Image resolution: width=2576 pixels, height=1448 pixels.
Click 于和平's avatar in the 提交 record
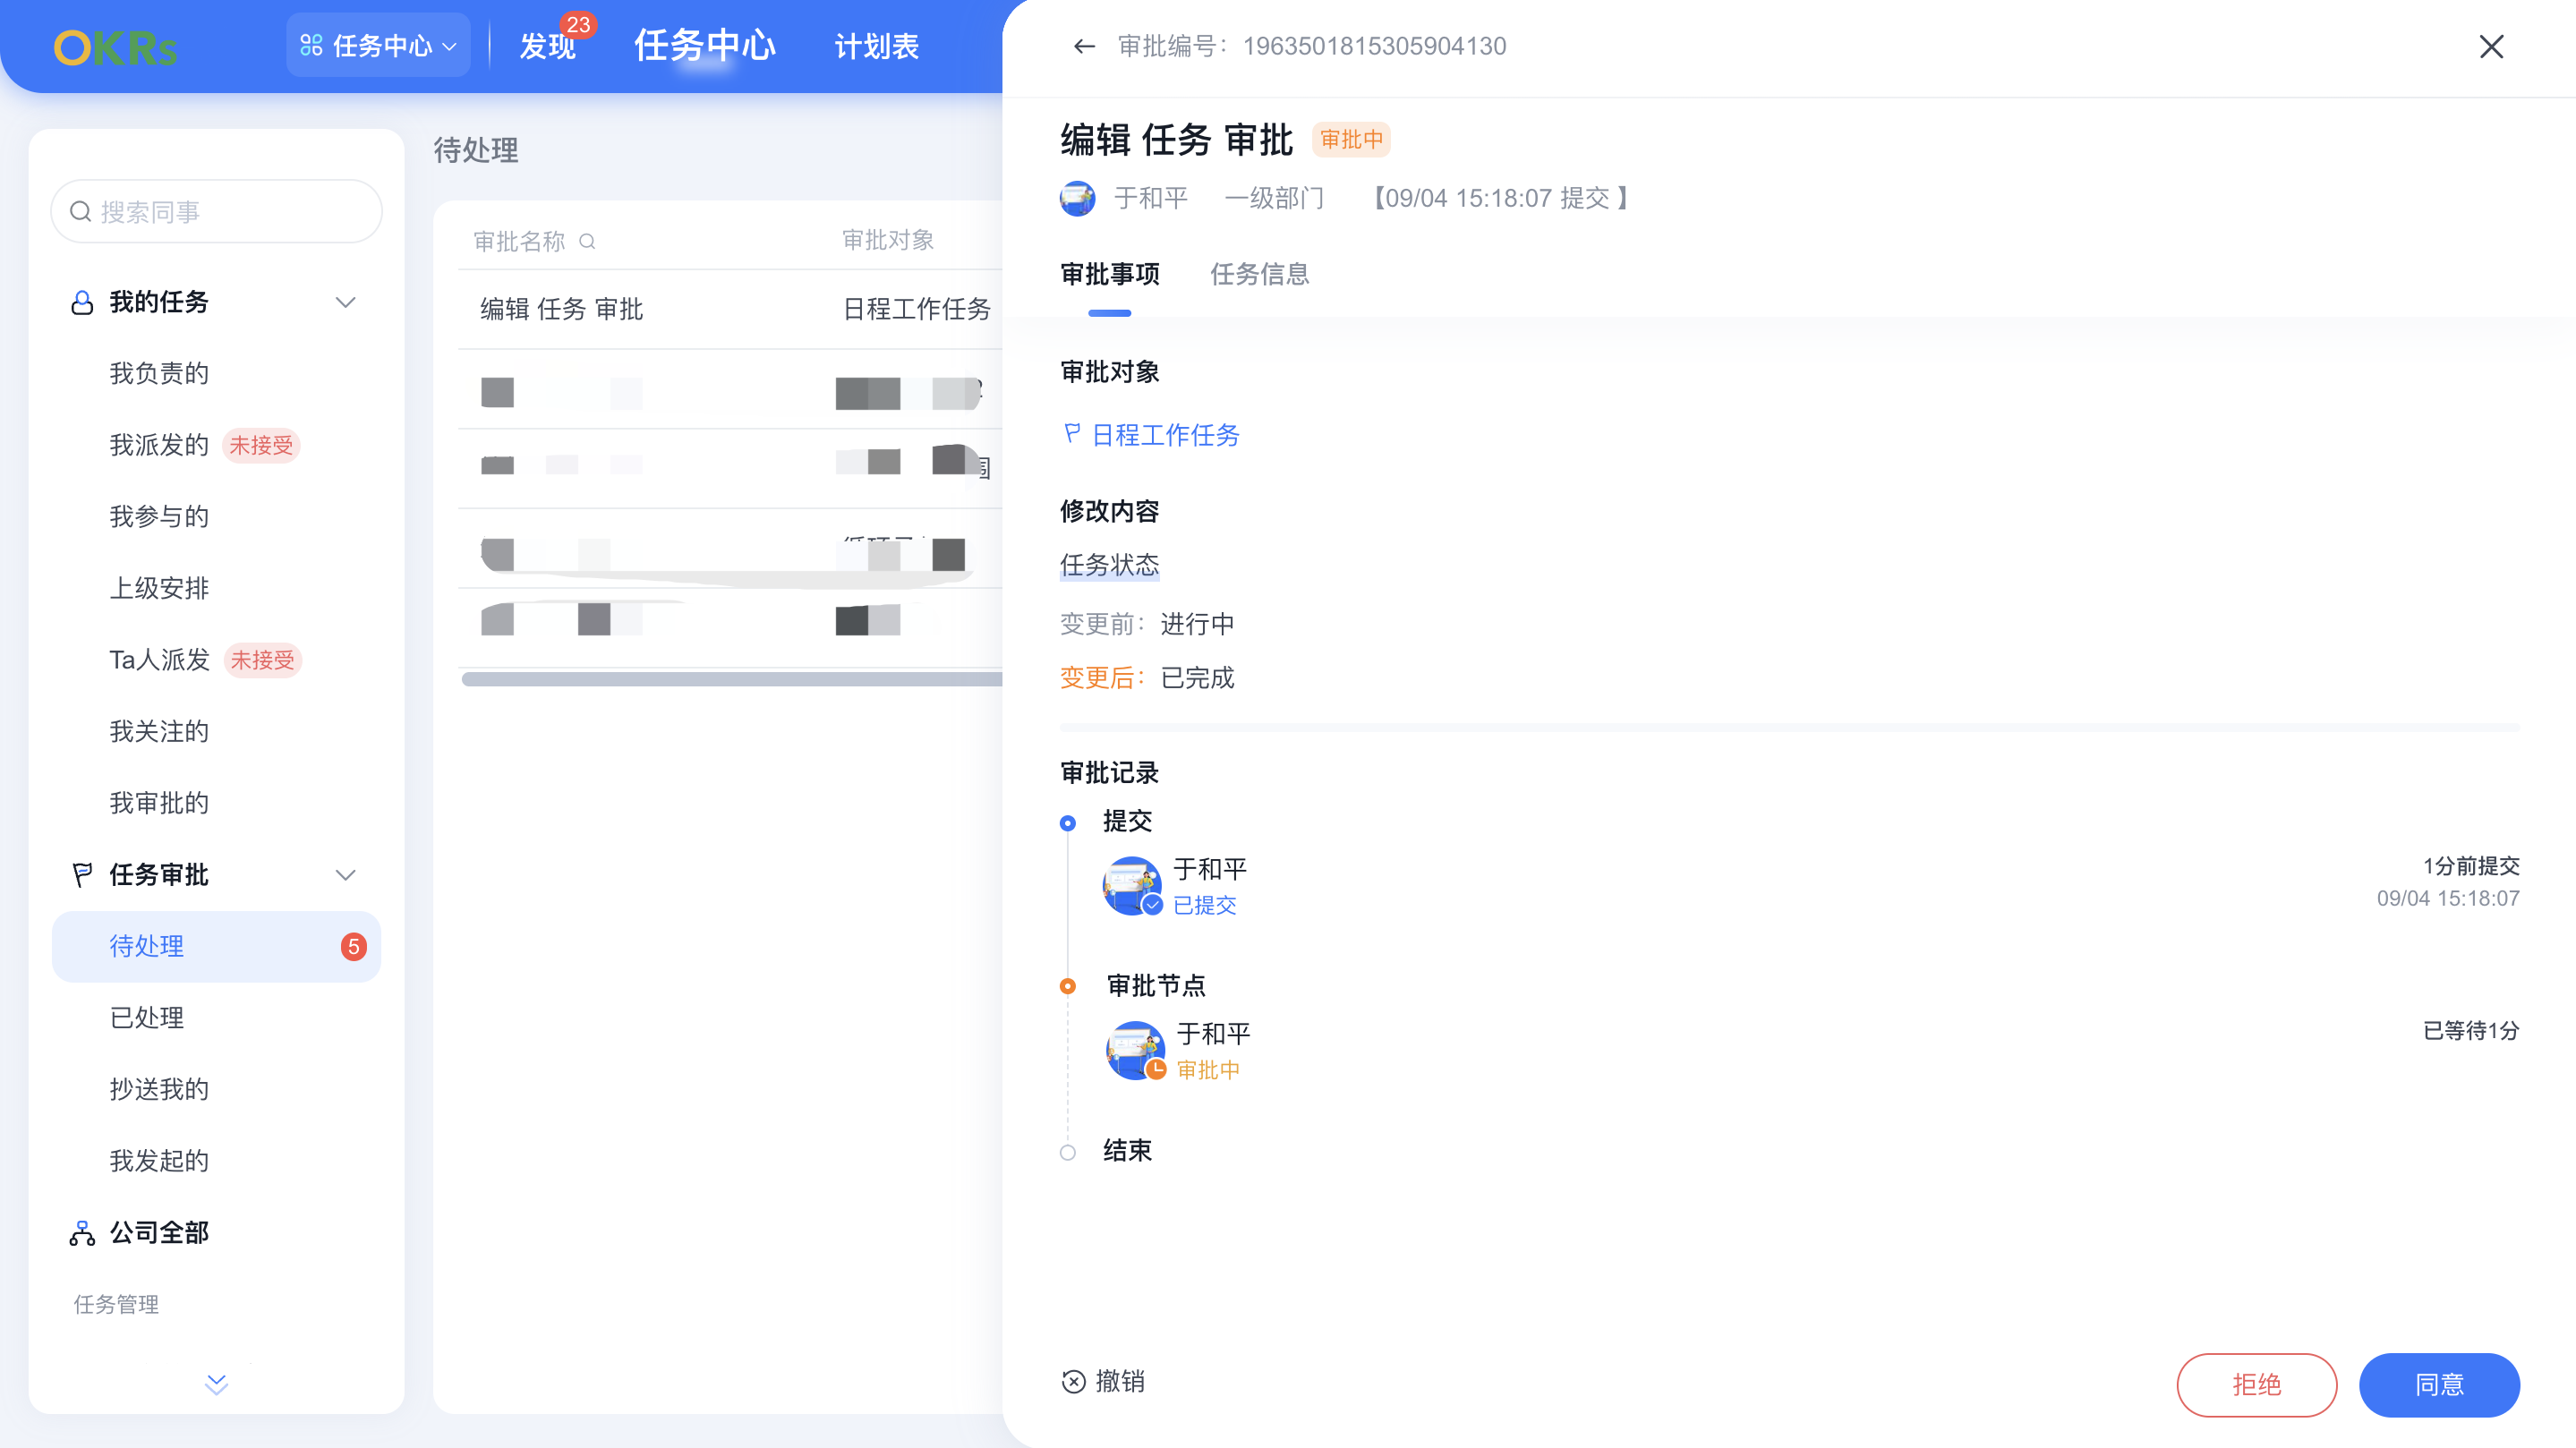point(1133,885)
